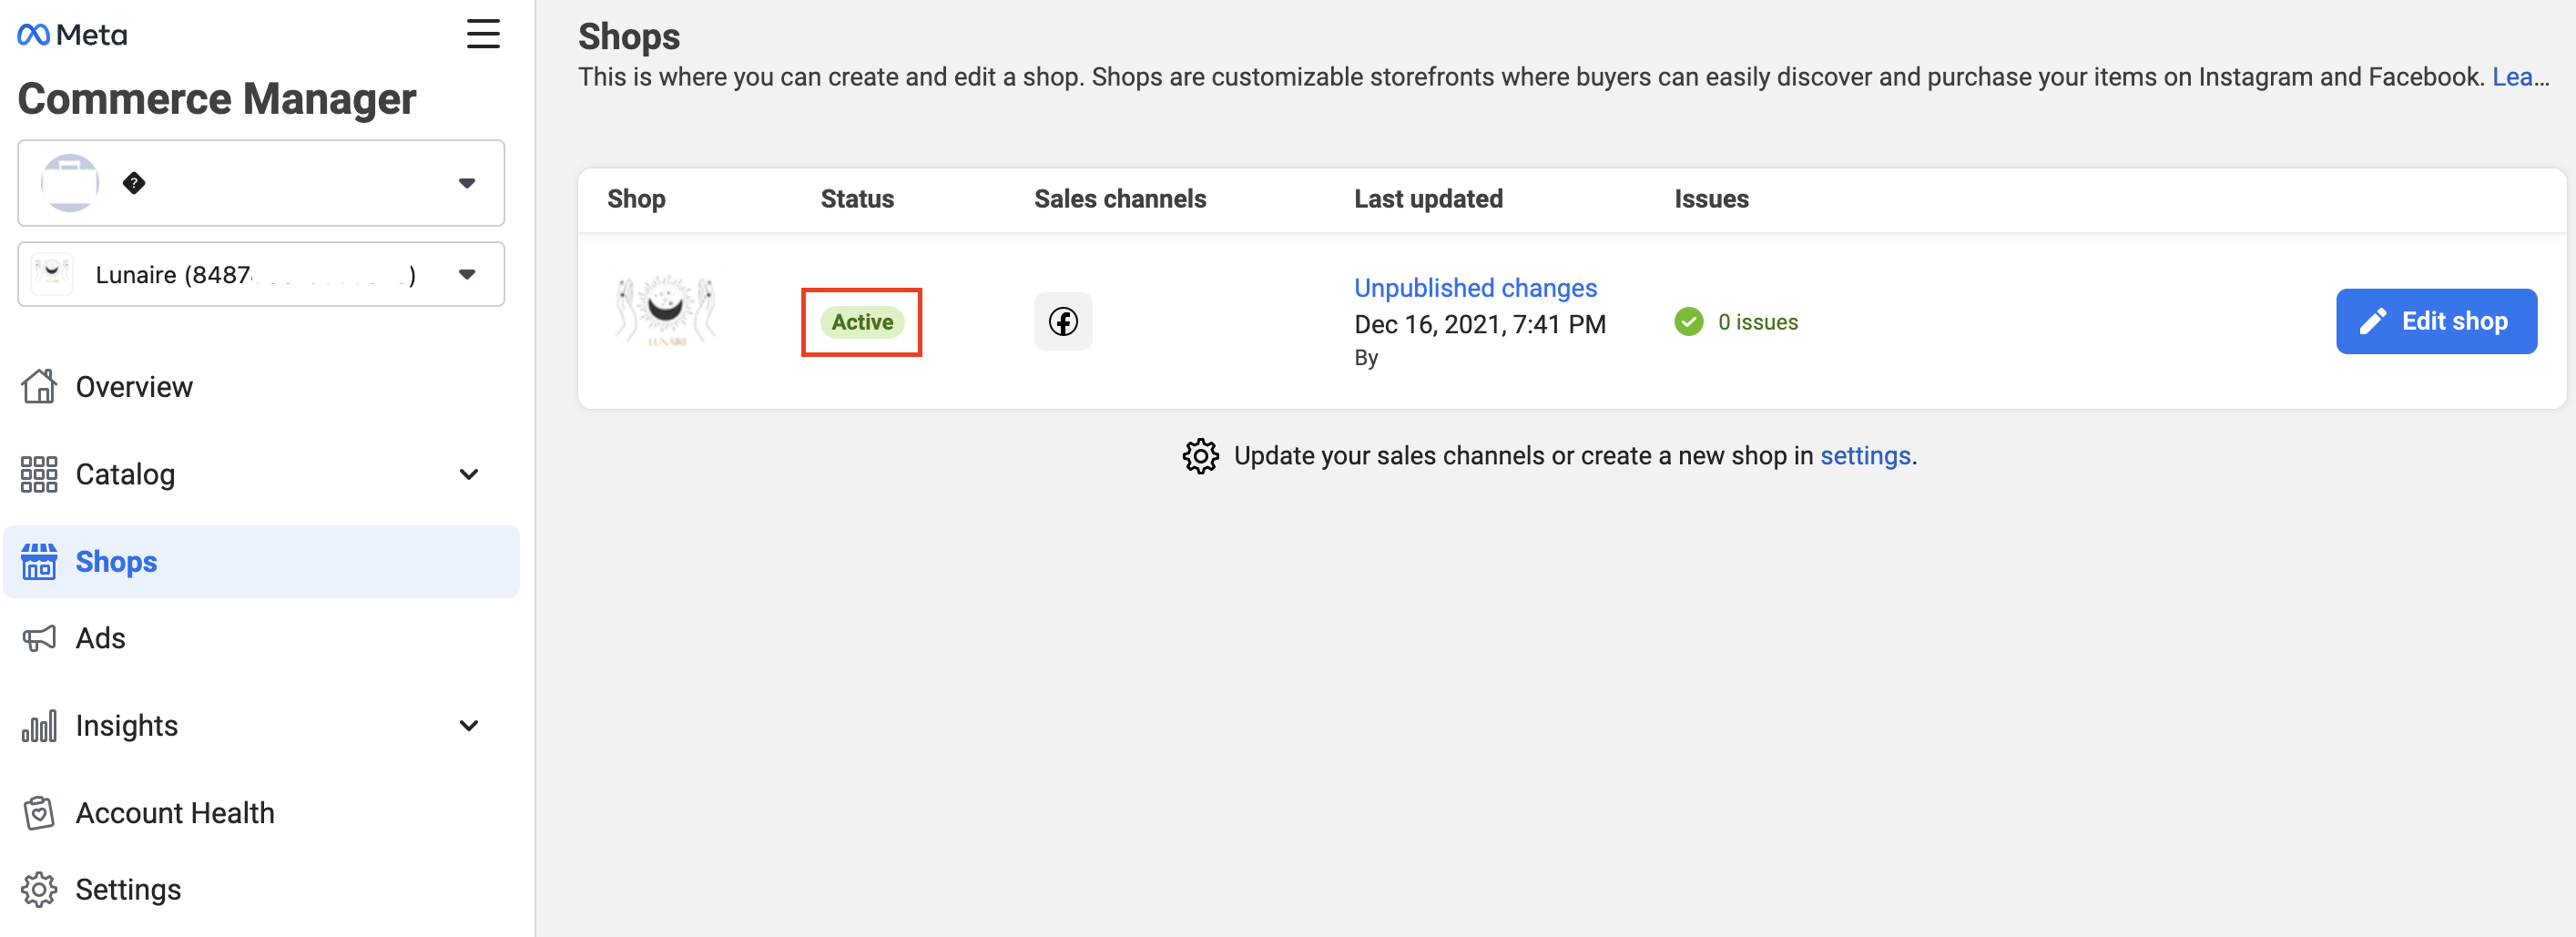
Task: Click the Last updated column header
Action: click(x=1428, y=199)
